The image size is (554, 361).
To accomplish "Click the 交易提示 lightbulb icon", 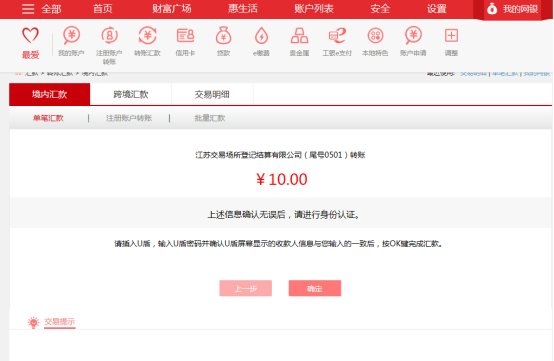I will pos(34,322).
